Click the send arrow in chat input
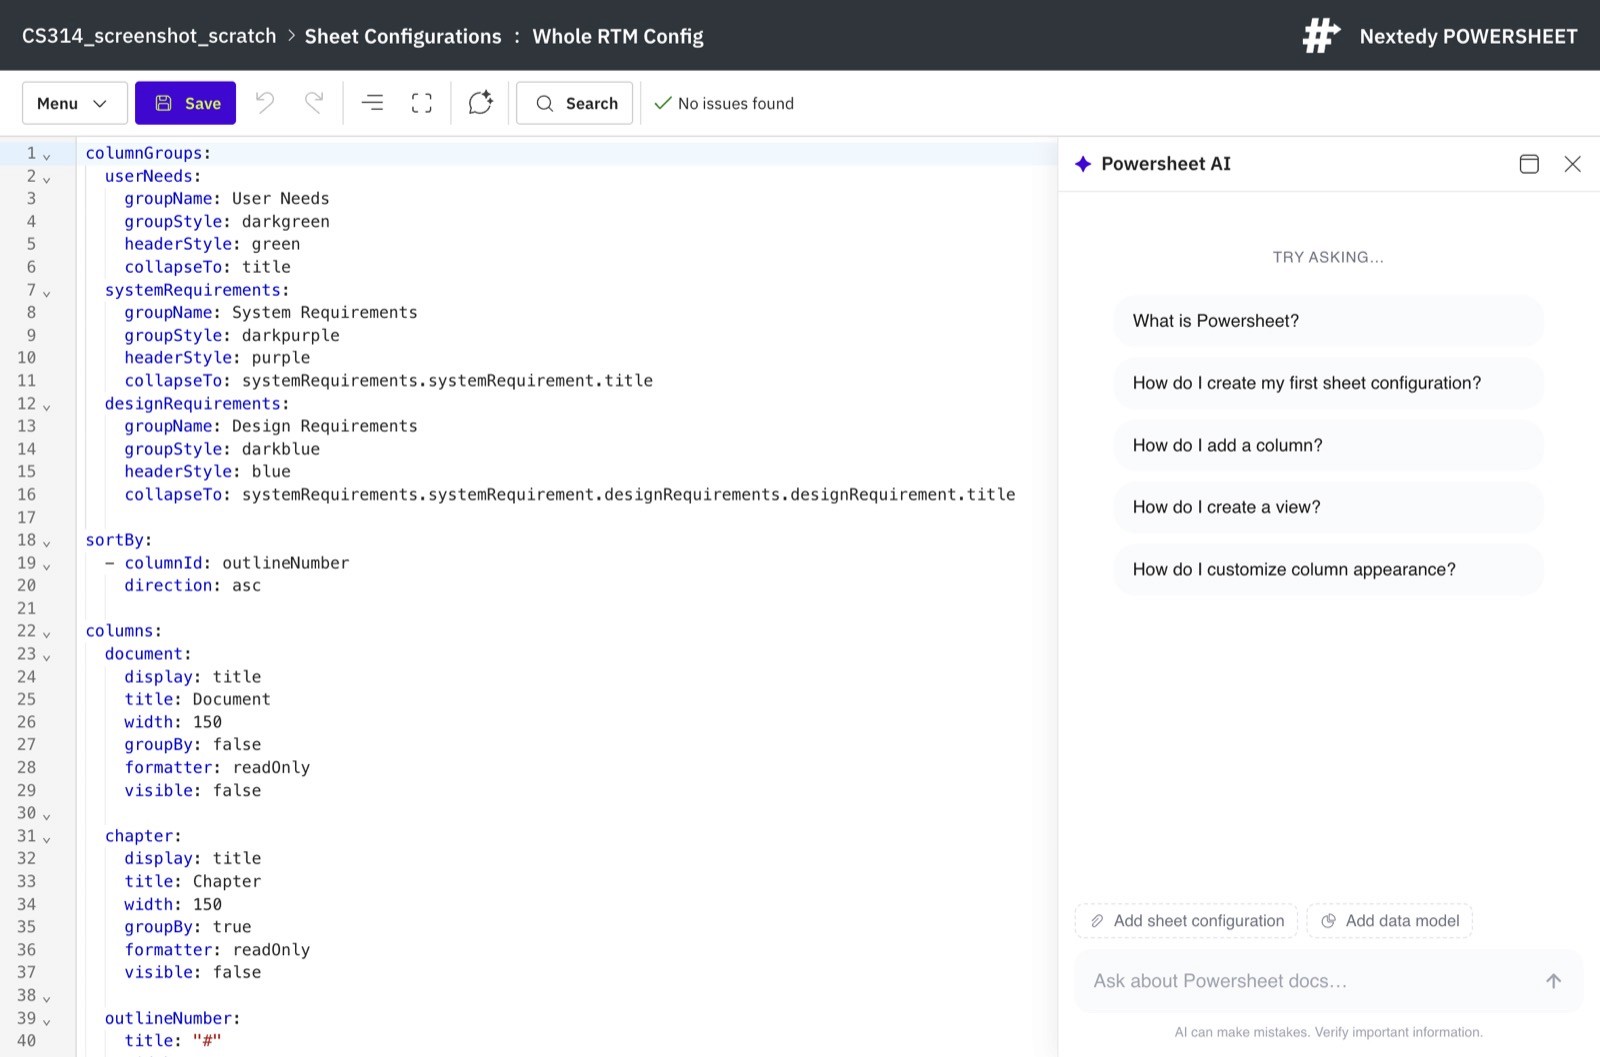The width and height of the screenshot is (1600, 1057). (x=1553, y=981)
